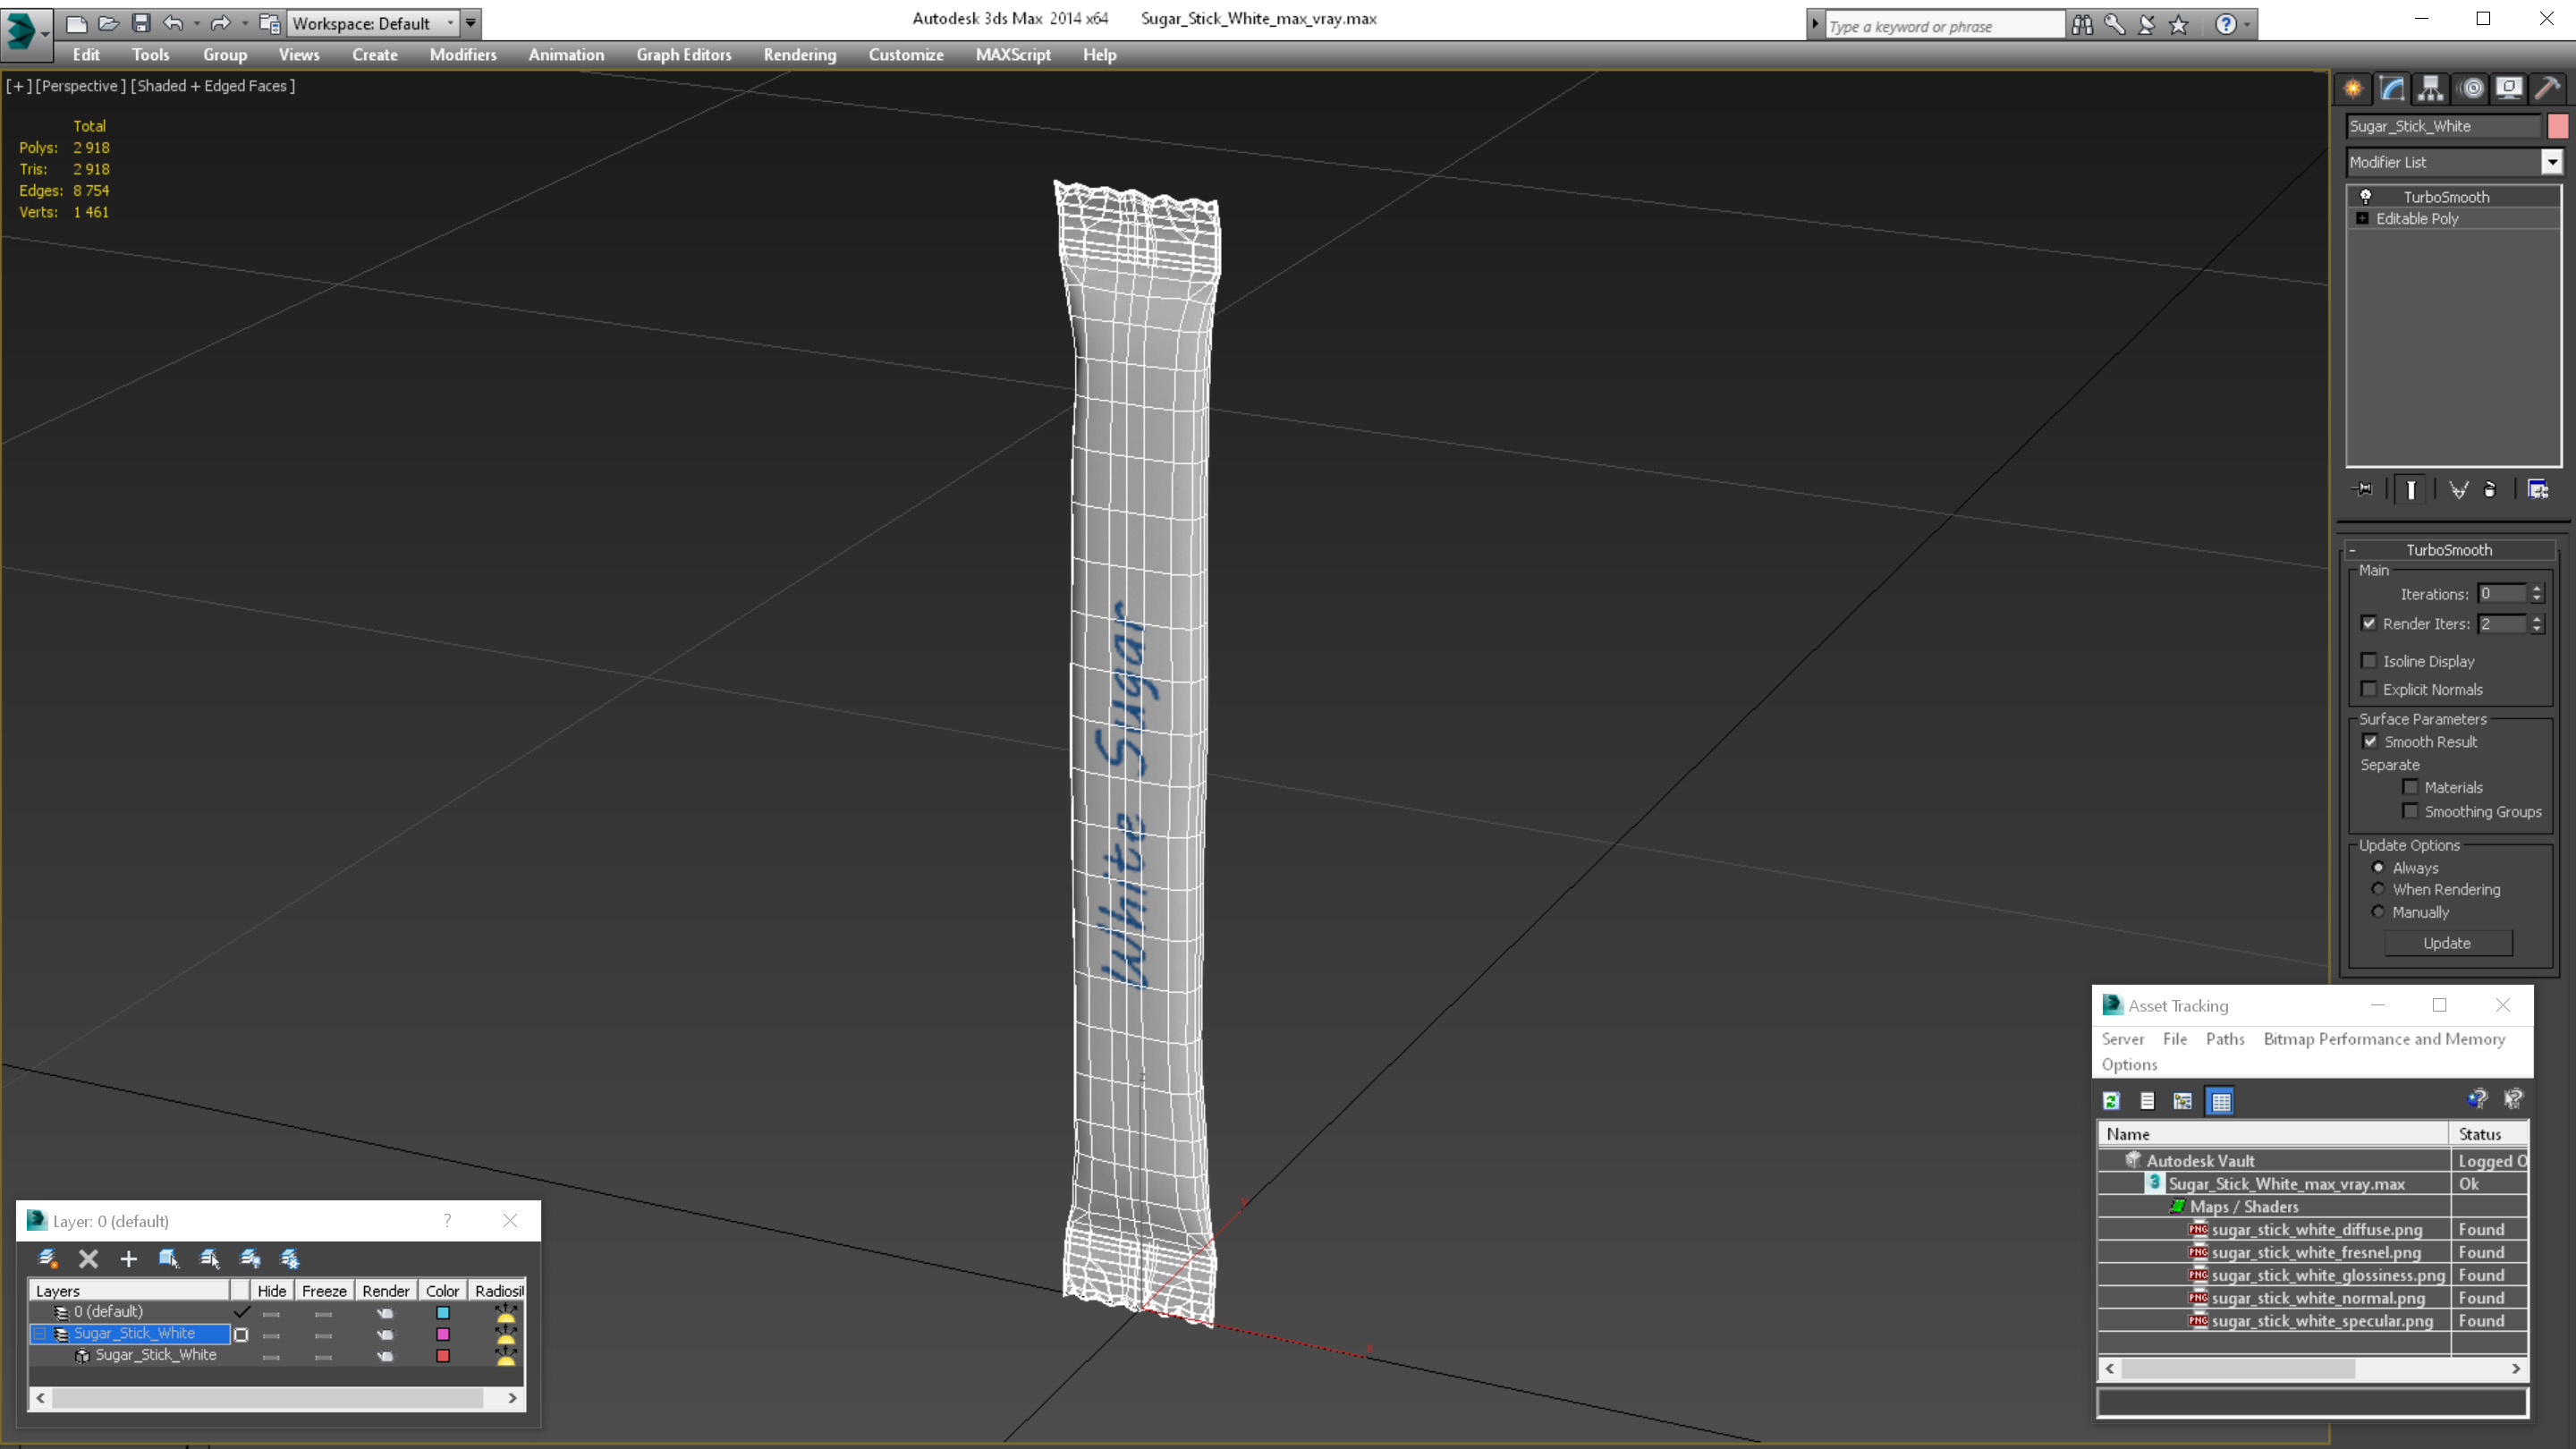Viewport: 2576px width, 1449px height.
Task: Select the Always update radio button
Action: pos(2378,867)
